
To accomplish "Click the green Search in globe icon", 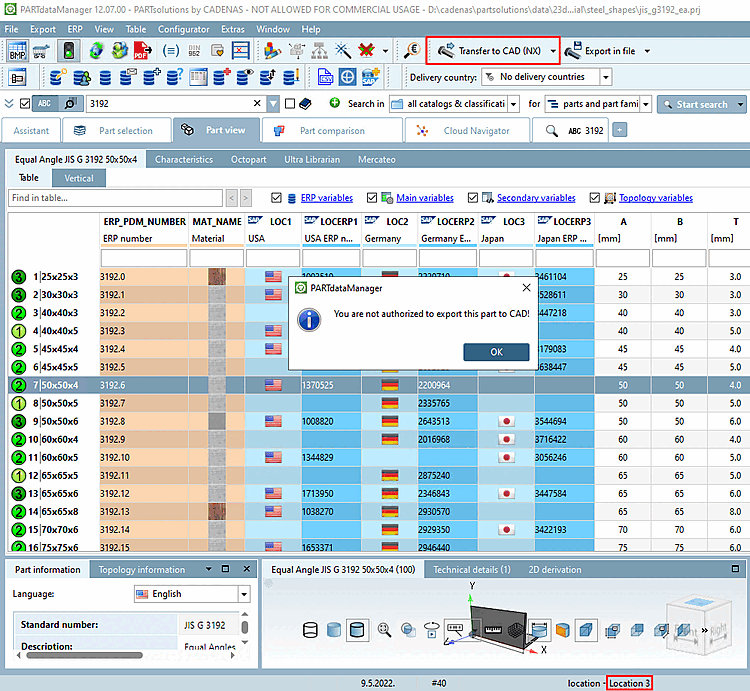I will point(334,103).
